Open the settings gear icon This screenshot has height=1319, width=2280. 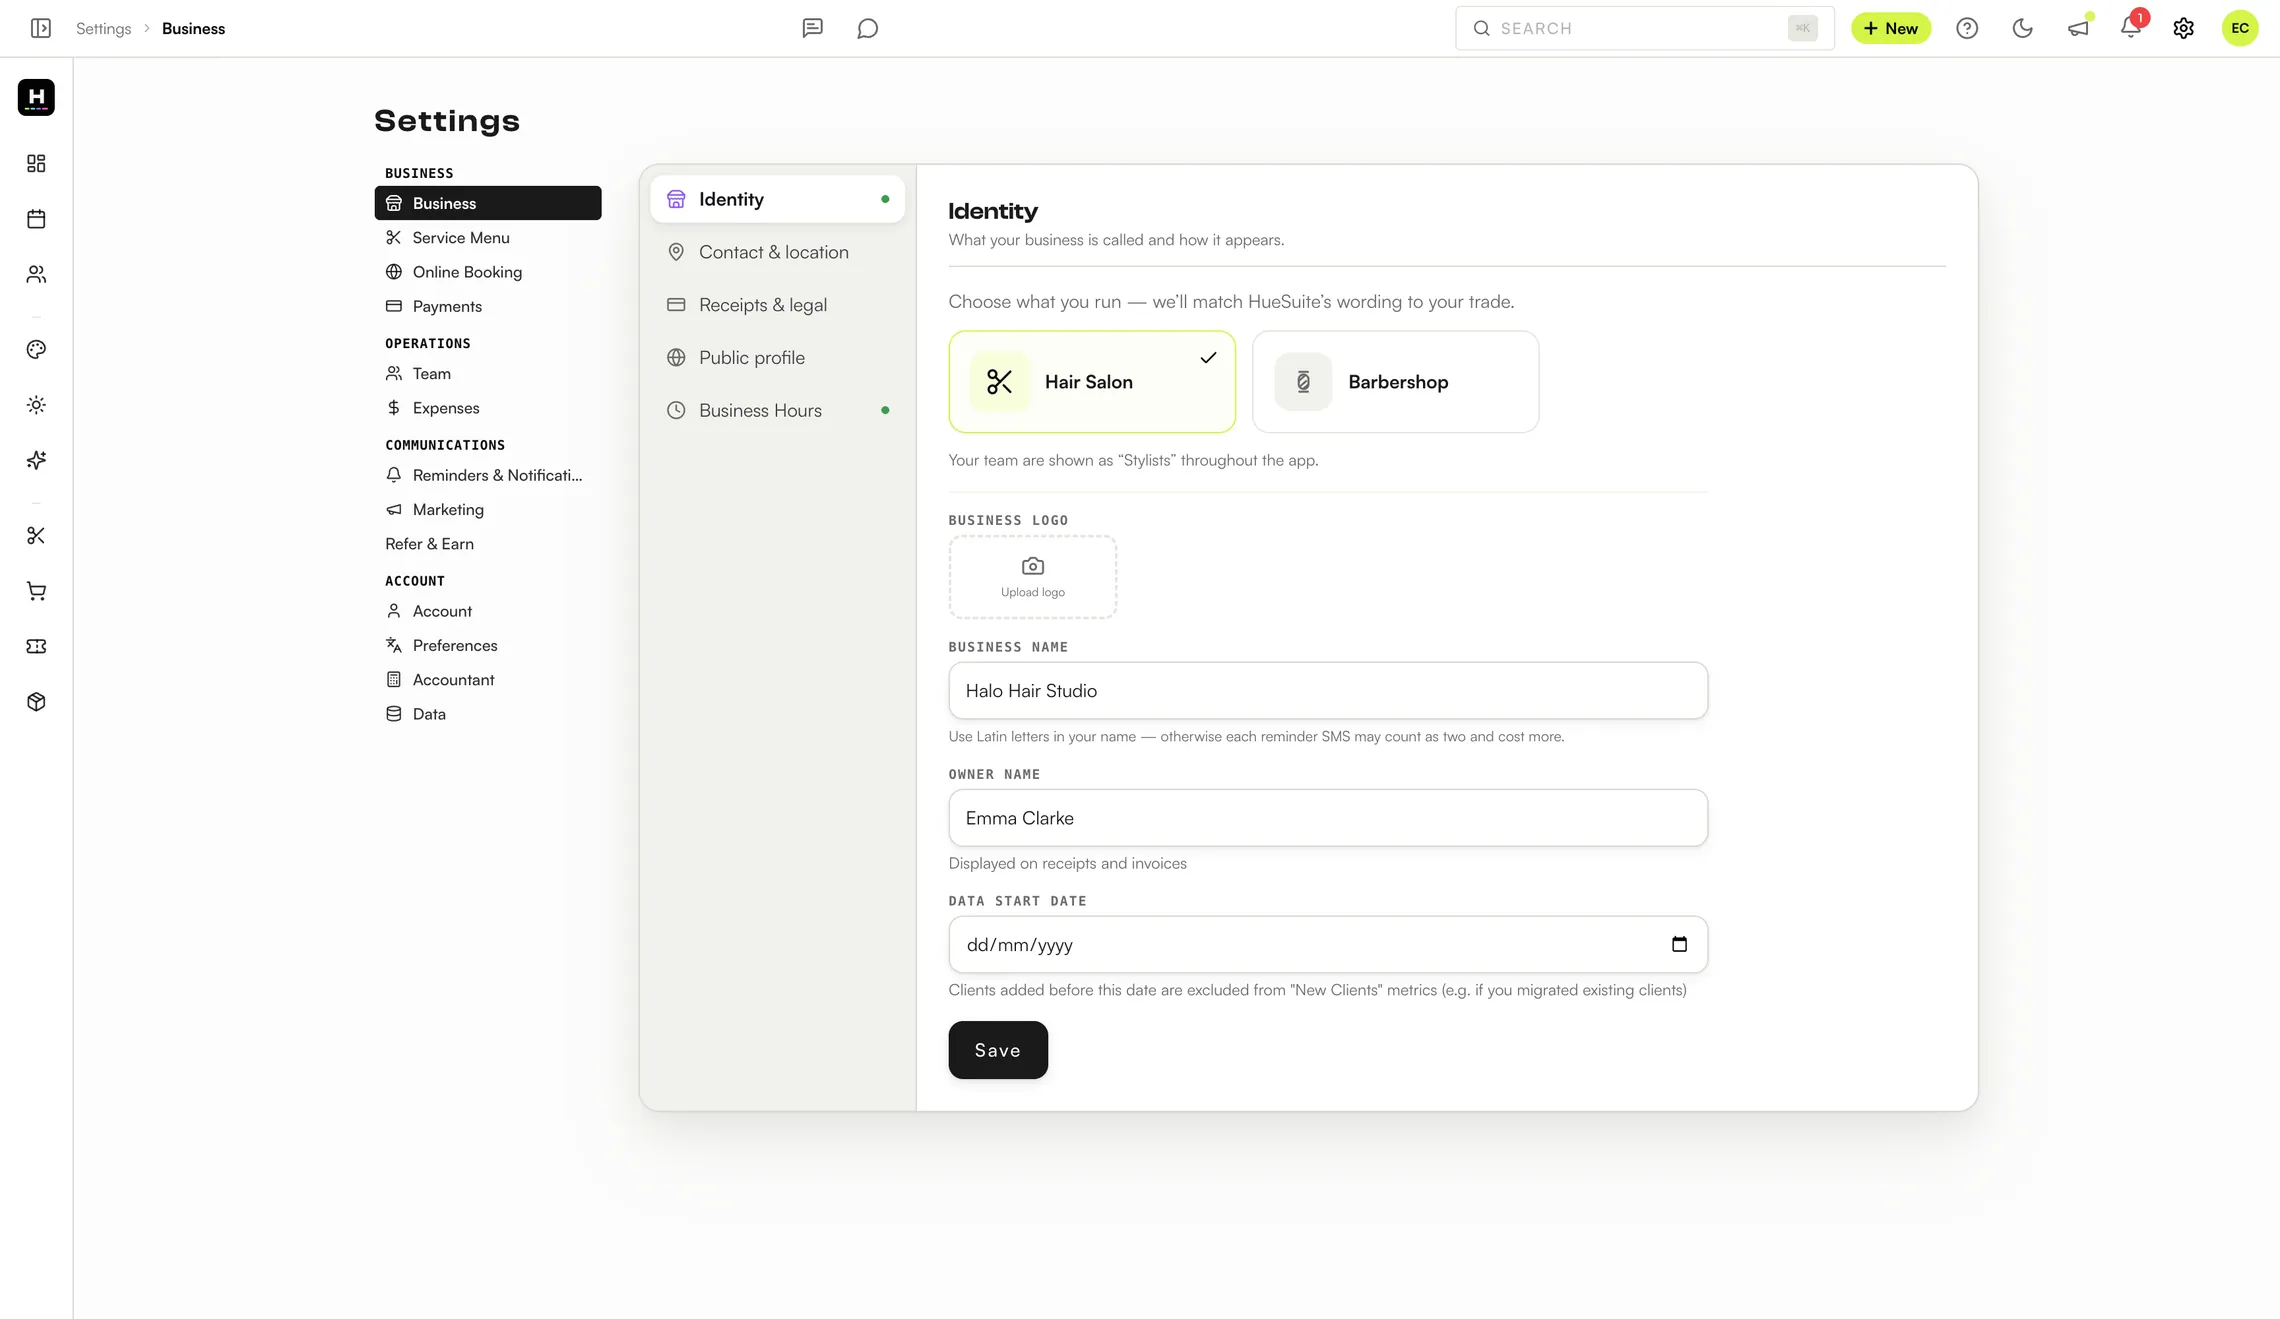(x=2184, y=28)
